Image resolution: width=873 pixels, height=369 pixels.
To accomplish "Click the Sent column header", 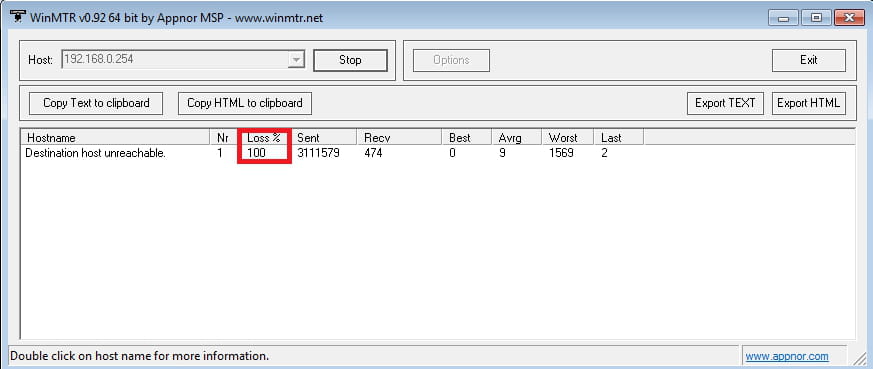I will click(323, 137).
